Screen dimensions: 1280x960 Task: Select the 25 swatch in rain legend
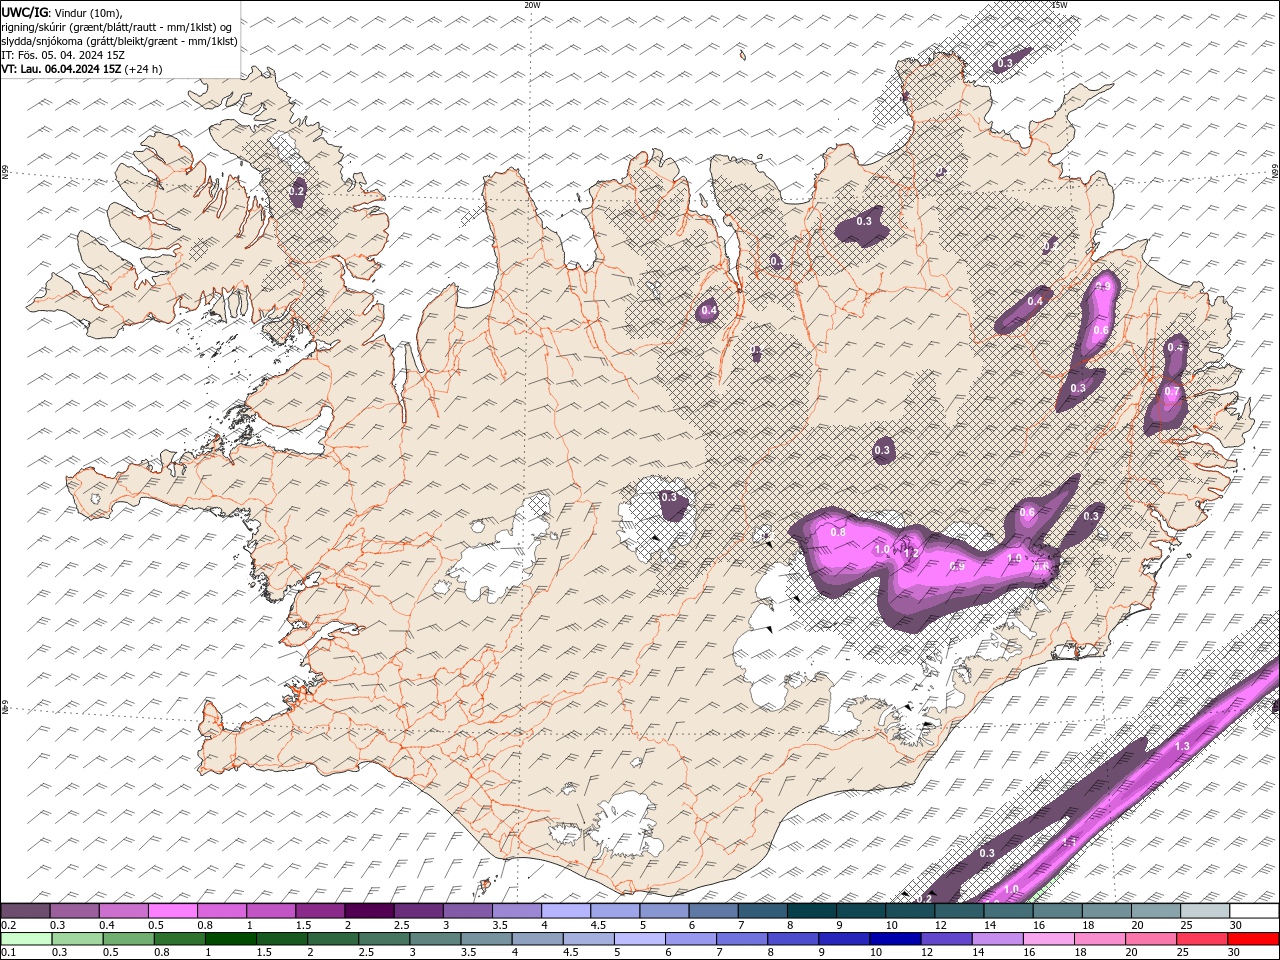pos(1201,939)
